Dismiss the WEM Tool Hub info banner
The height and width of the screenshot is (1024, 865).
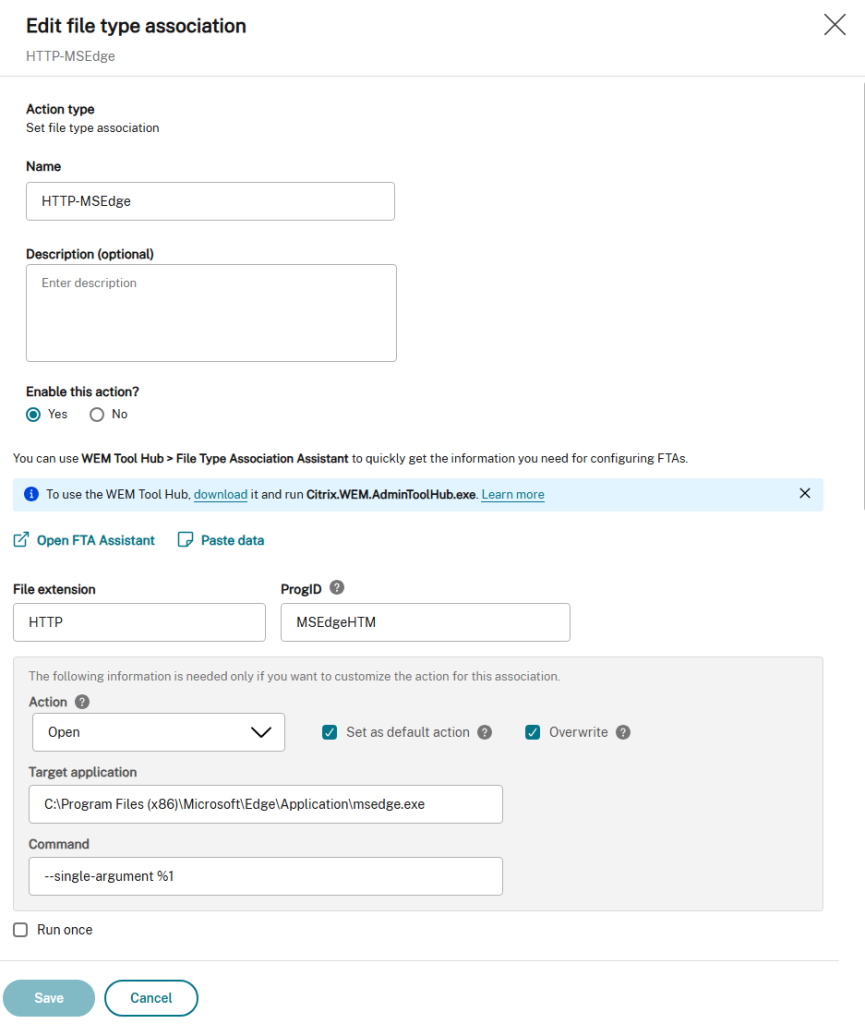805,493
